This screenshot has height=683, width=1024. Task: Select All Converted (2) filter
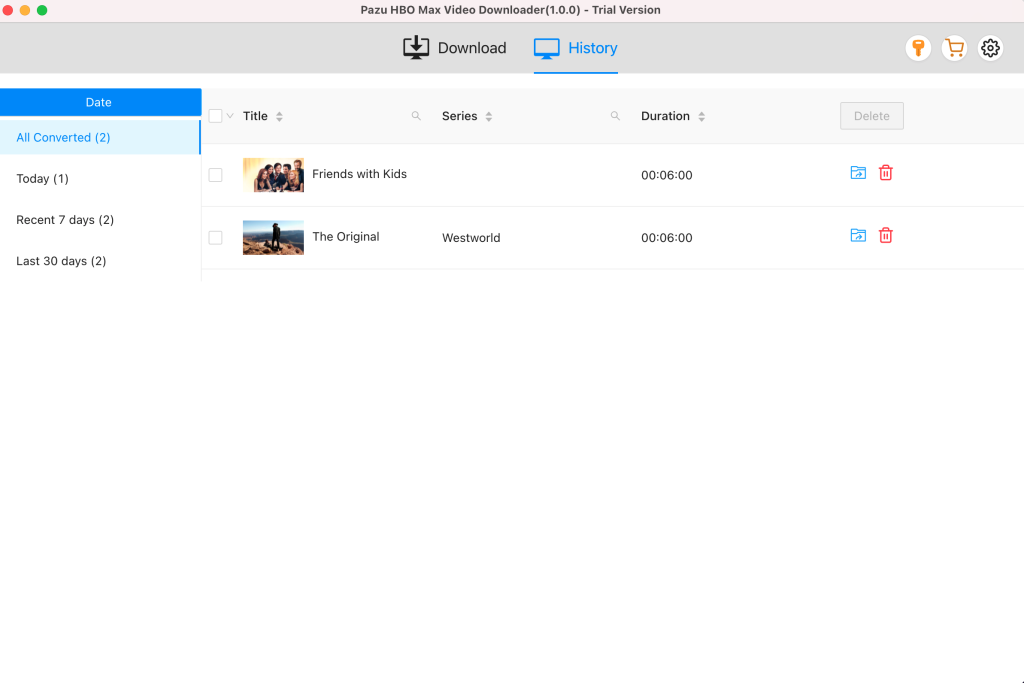tap(100, 137)
